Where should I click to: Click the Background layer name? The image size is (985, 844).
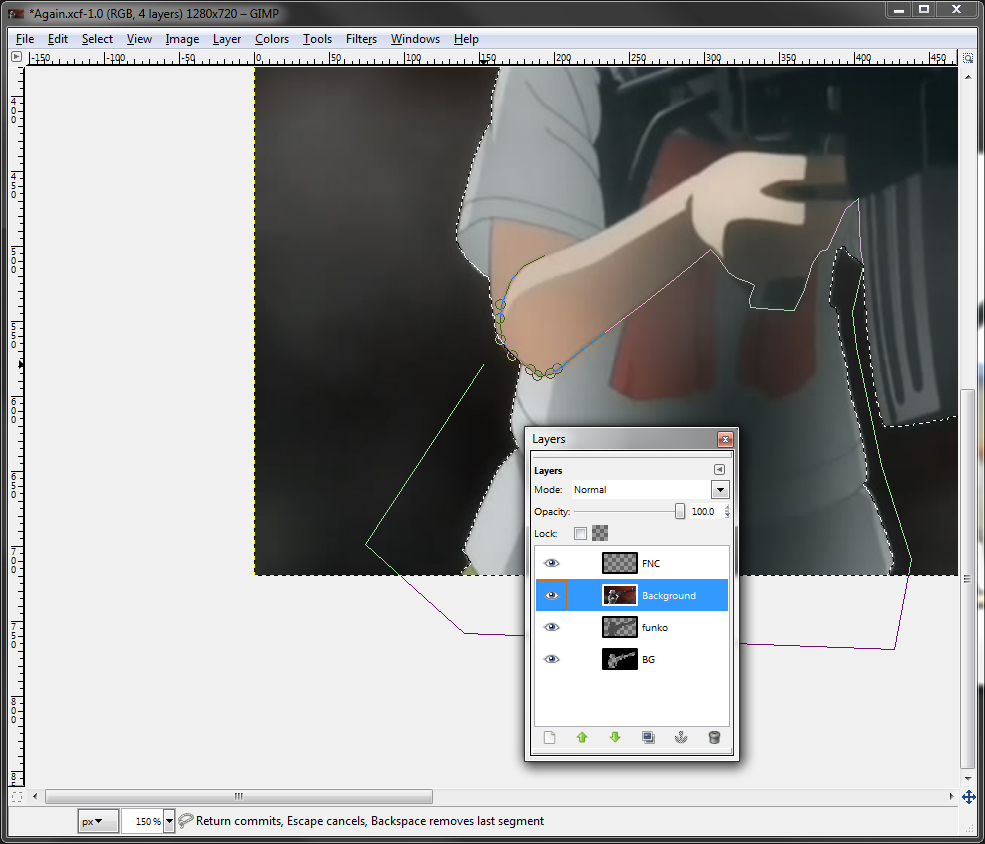click(668, 595)
